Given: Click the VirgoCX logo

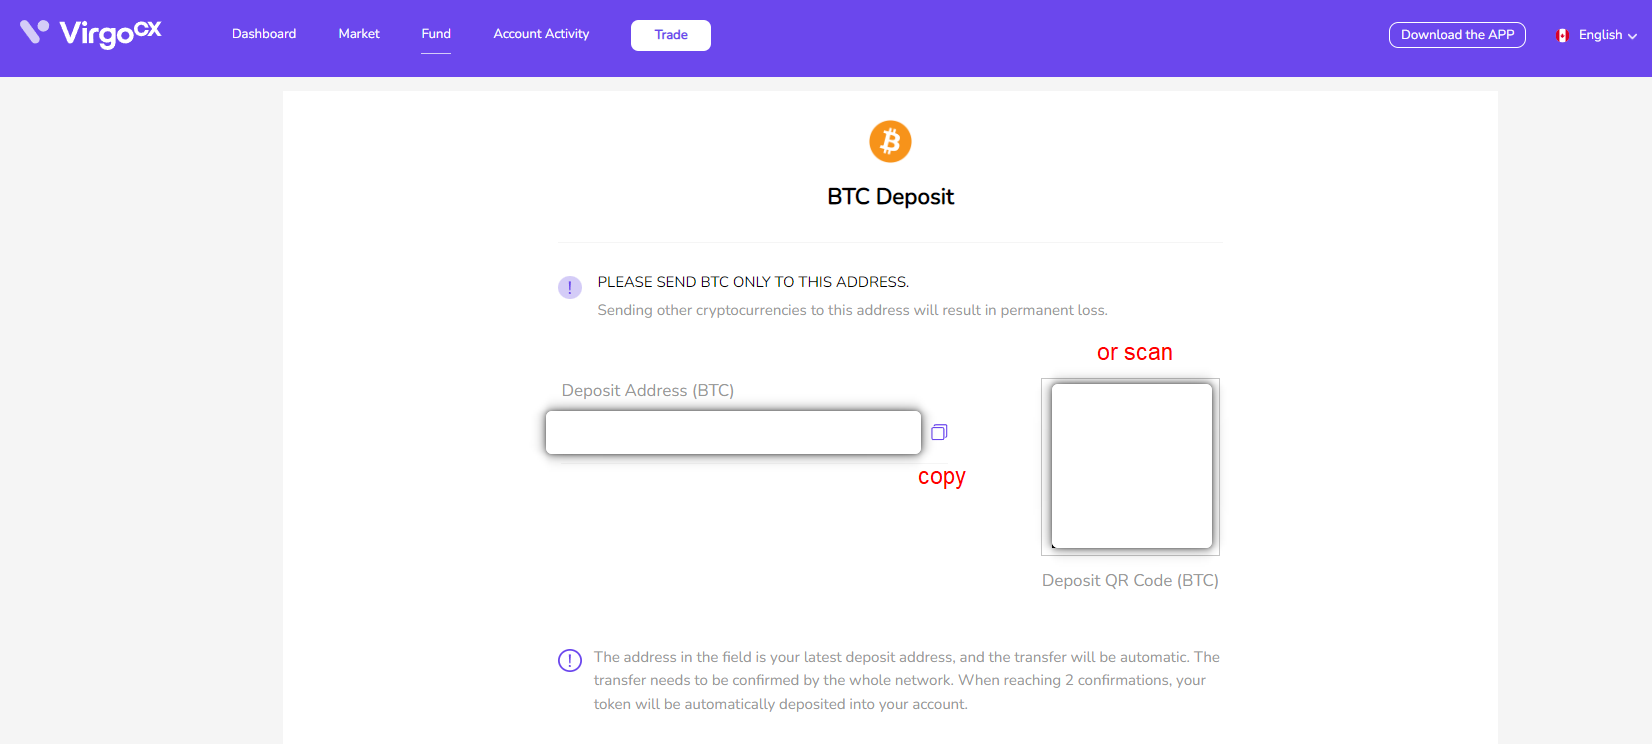Looking at the screenshot, I should (91, 34).
